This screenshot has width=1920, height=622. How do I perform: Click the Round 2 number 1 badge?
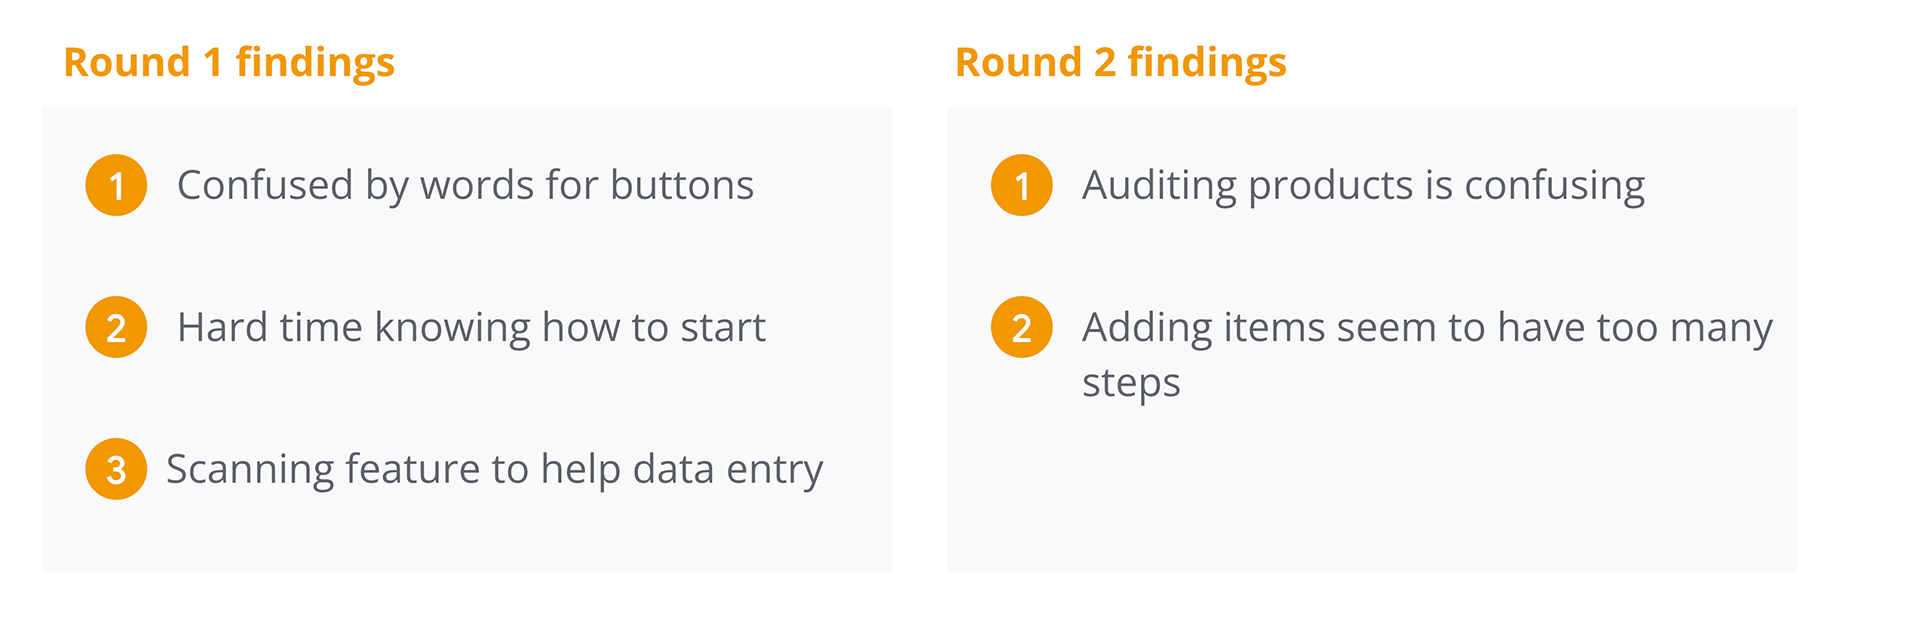click(1022, 185)
